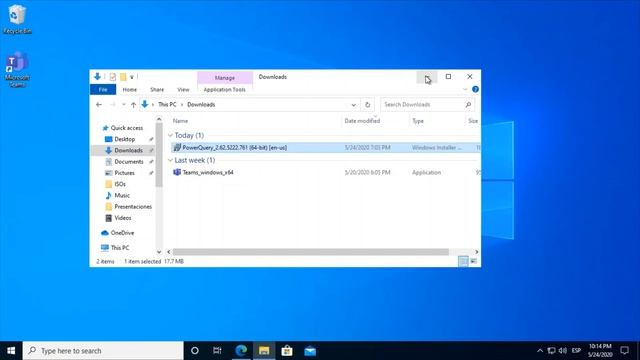Sort by the Name column header

pos(180,121)
